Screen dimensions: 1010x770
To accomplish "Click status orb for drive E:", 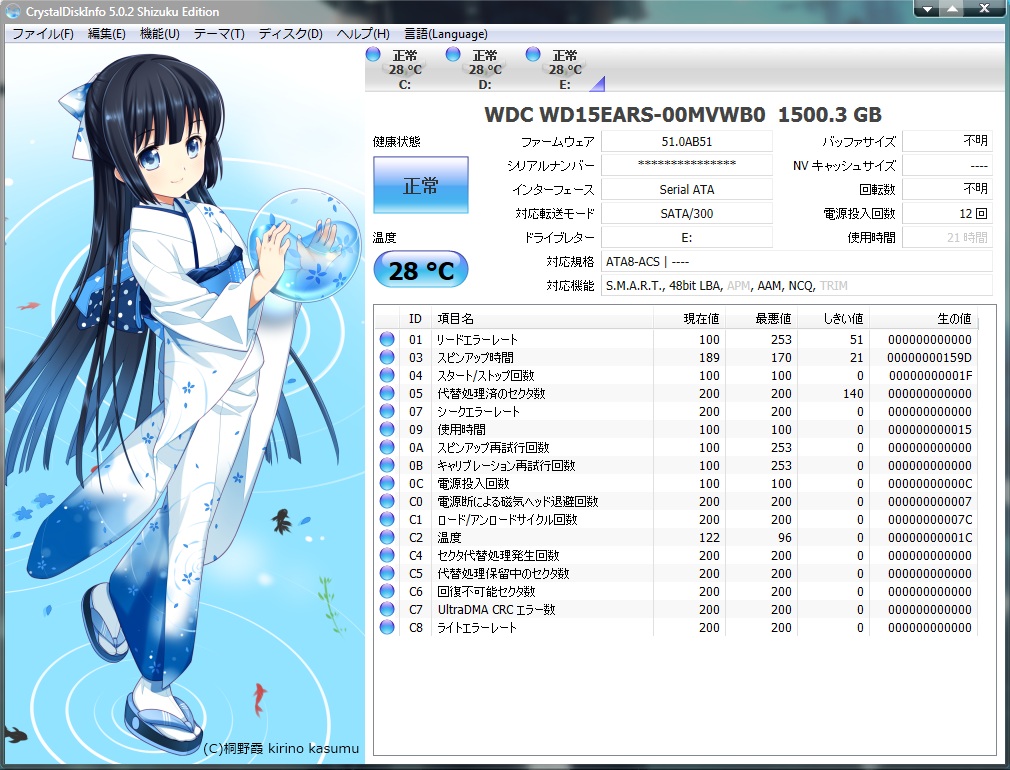I will point(533,54).
